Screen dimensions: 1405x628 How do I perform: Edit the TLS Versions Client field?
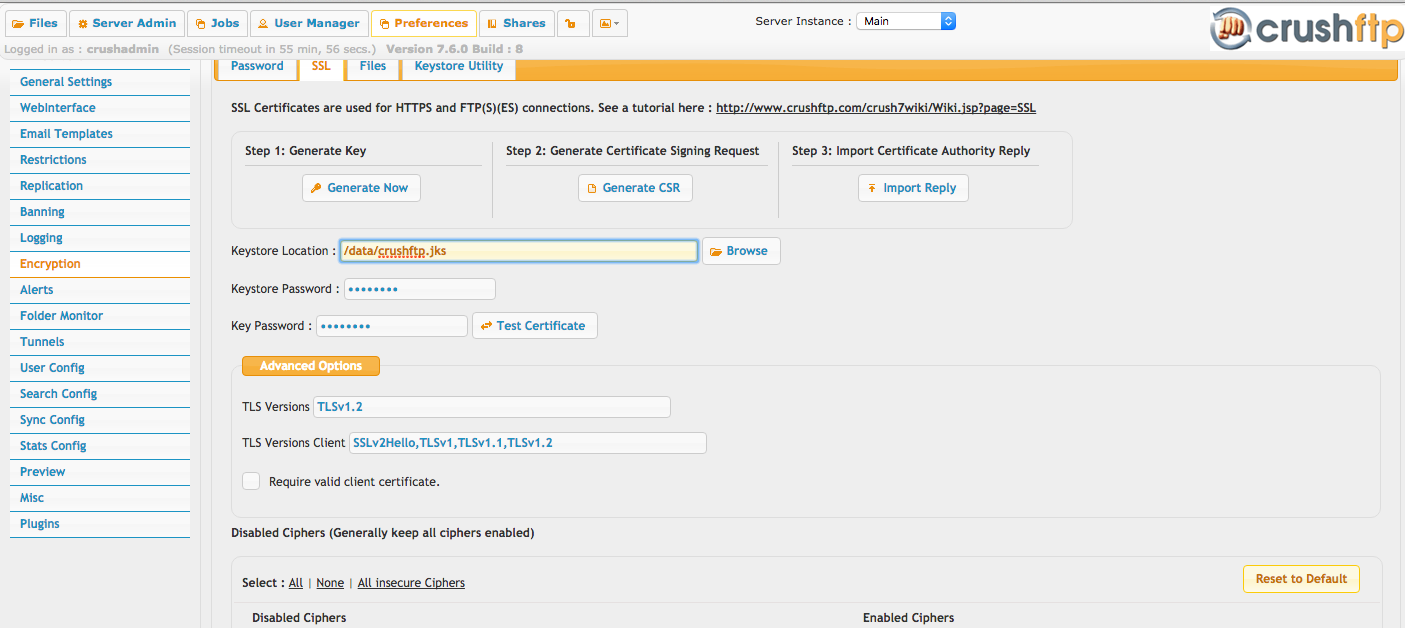coord(528,443)
